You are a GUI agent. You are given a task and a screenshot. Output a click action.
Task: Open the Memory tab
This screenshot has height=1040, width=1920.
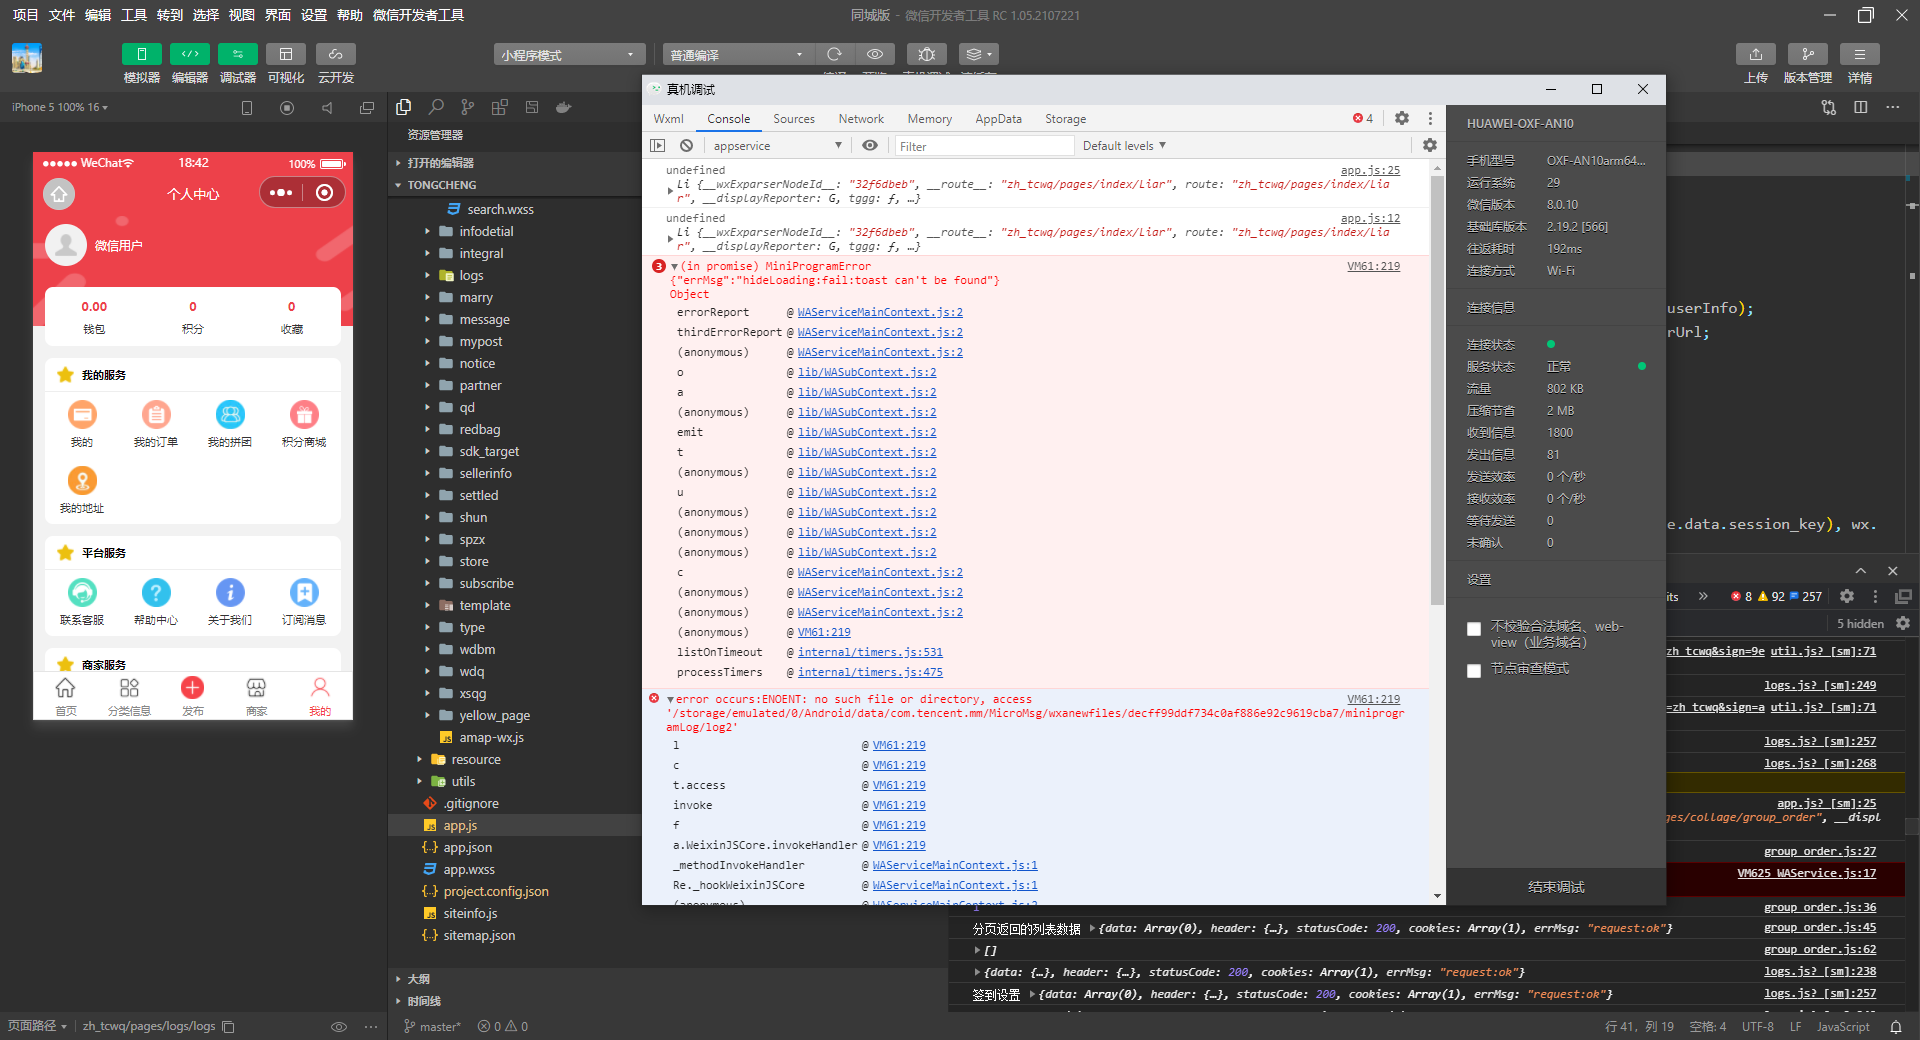coord(929,118)
